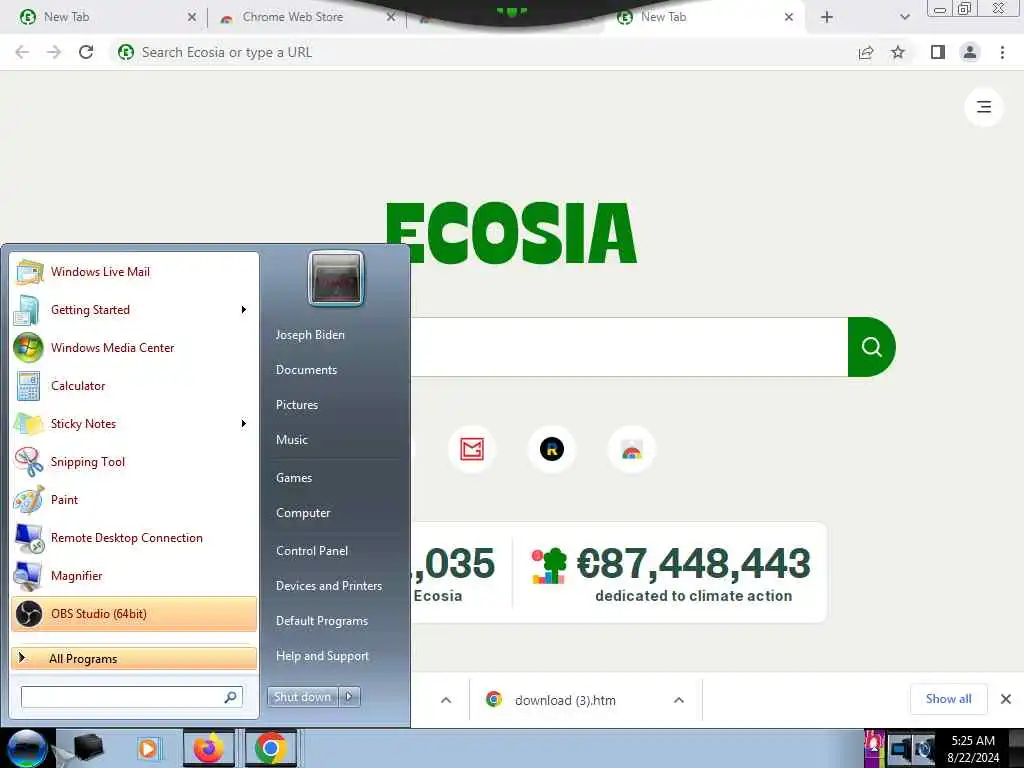Click the user account picture in Start menu
This screenshot has width=1024, height=768.
coord(336,278)
